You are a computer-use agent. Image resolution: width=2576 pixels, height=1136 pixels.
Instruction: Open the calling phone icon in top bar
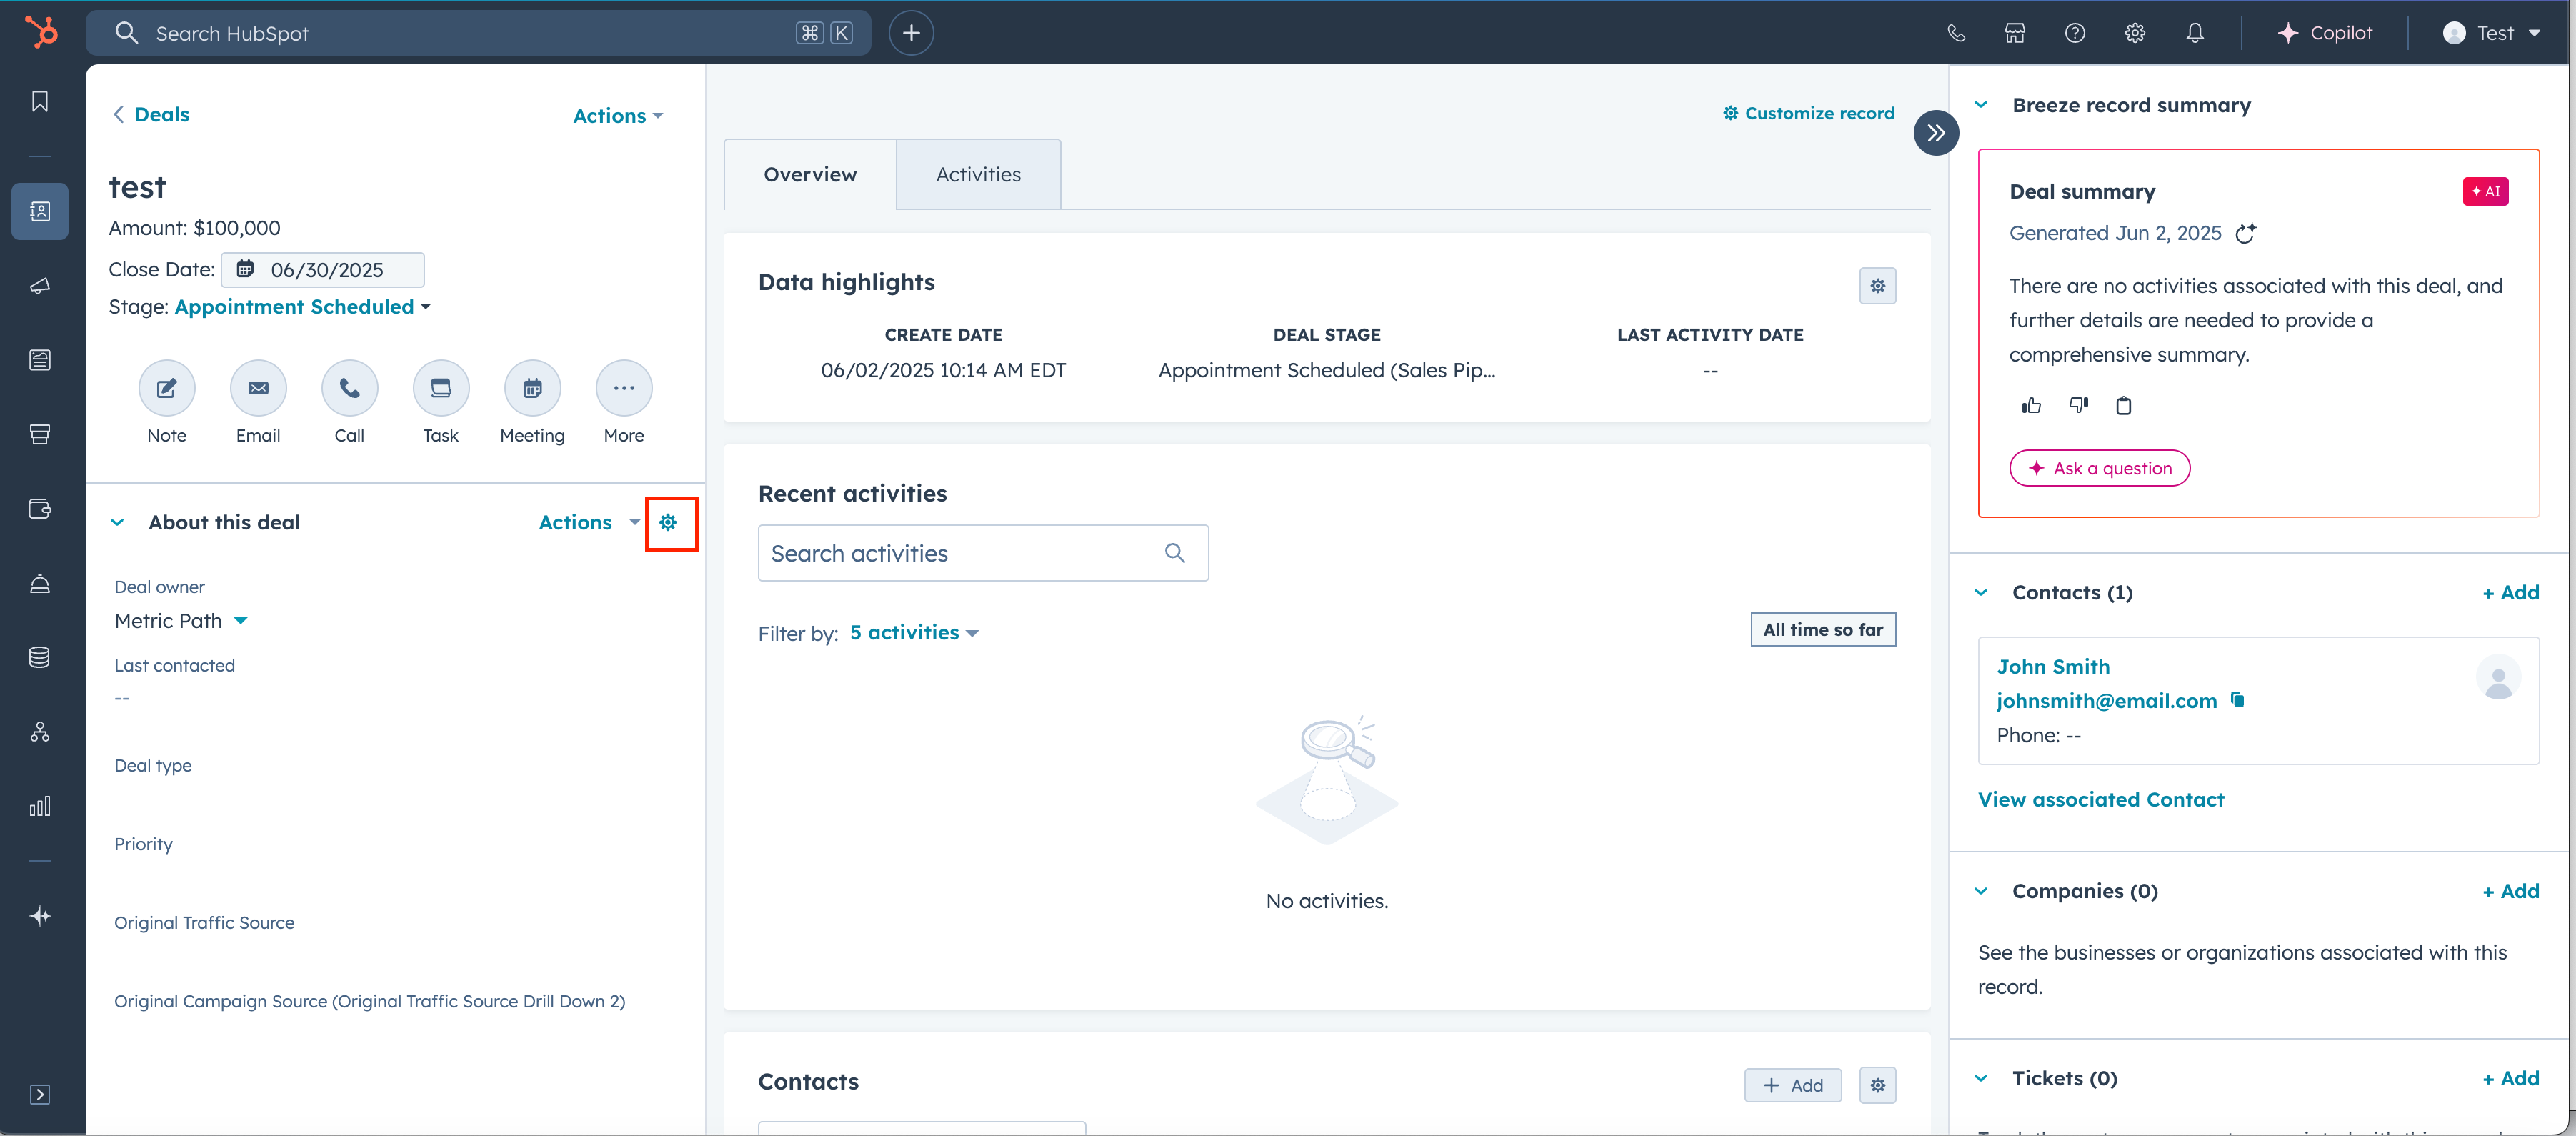1956,33
